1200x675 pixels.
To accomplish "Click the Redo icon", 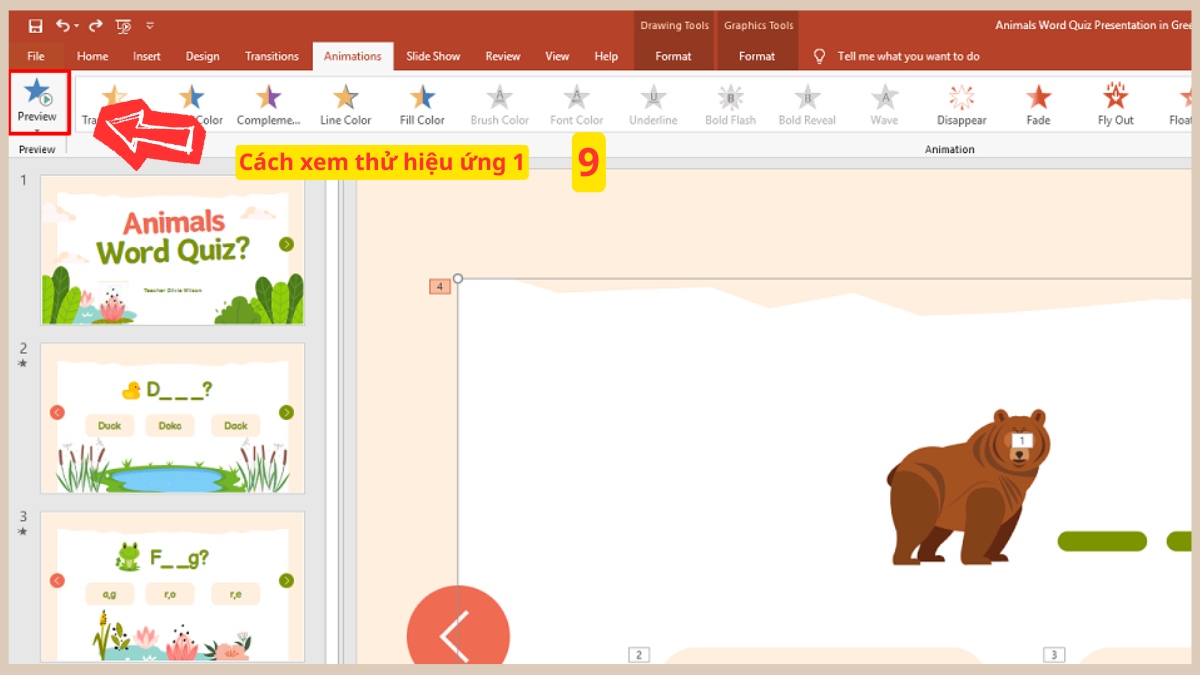I will coord(93,25).
